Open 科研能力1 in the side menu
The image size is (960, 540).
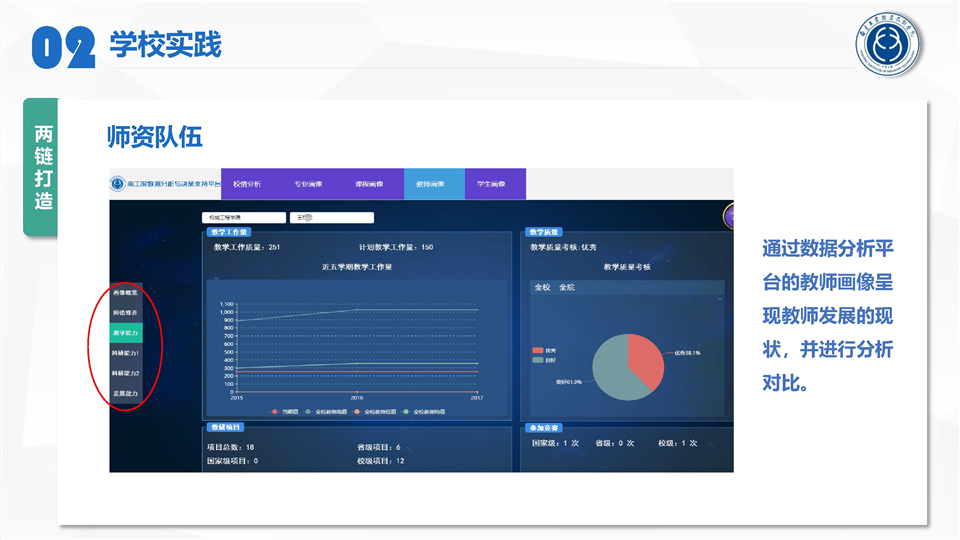click(x=126, y=353)
